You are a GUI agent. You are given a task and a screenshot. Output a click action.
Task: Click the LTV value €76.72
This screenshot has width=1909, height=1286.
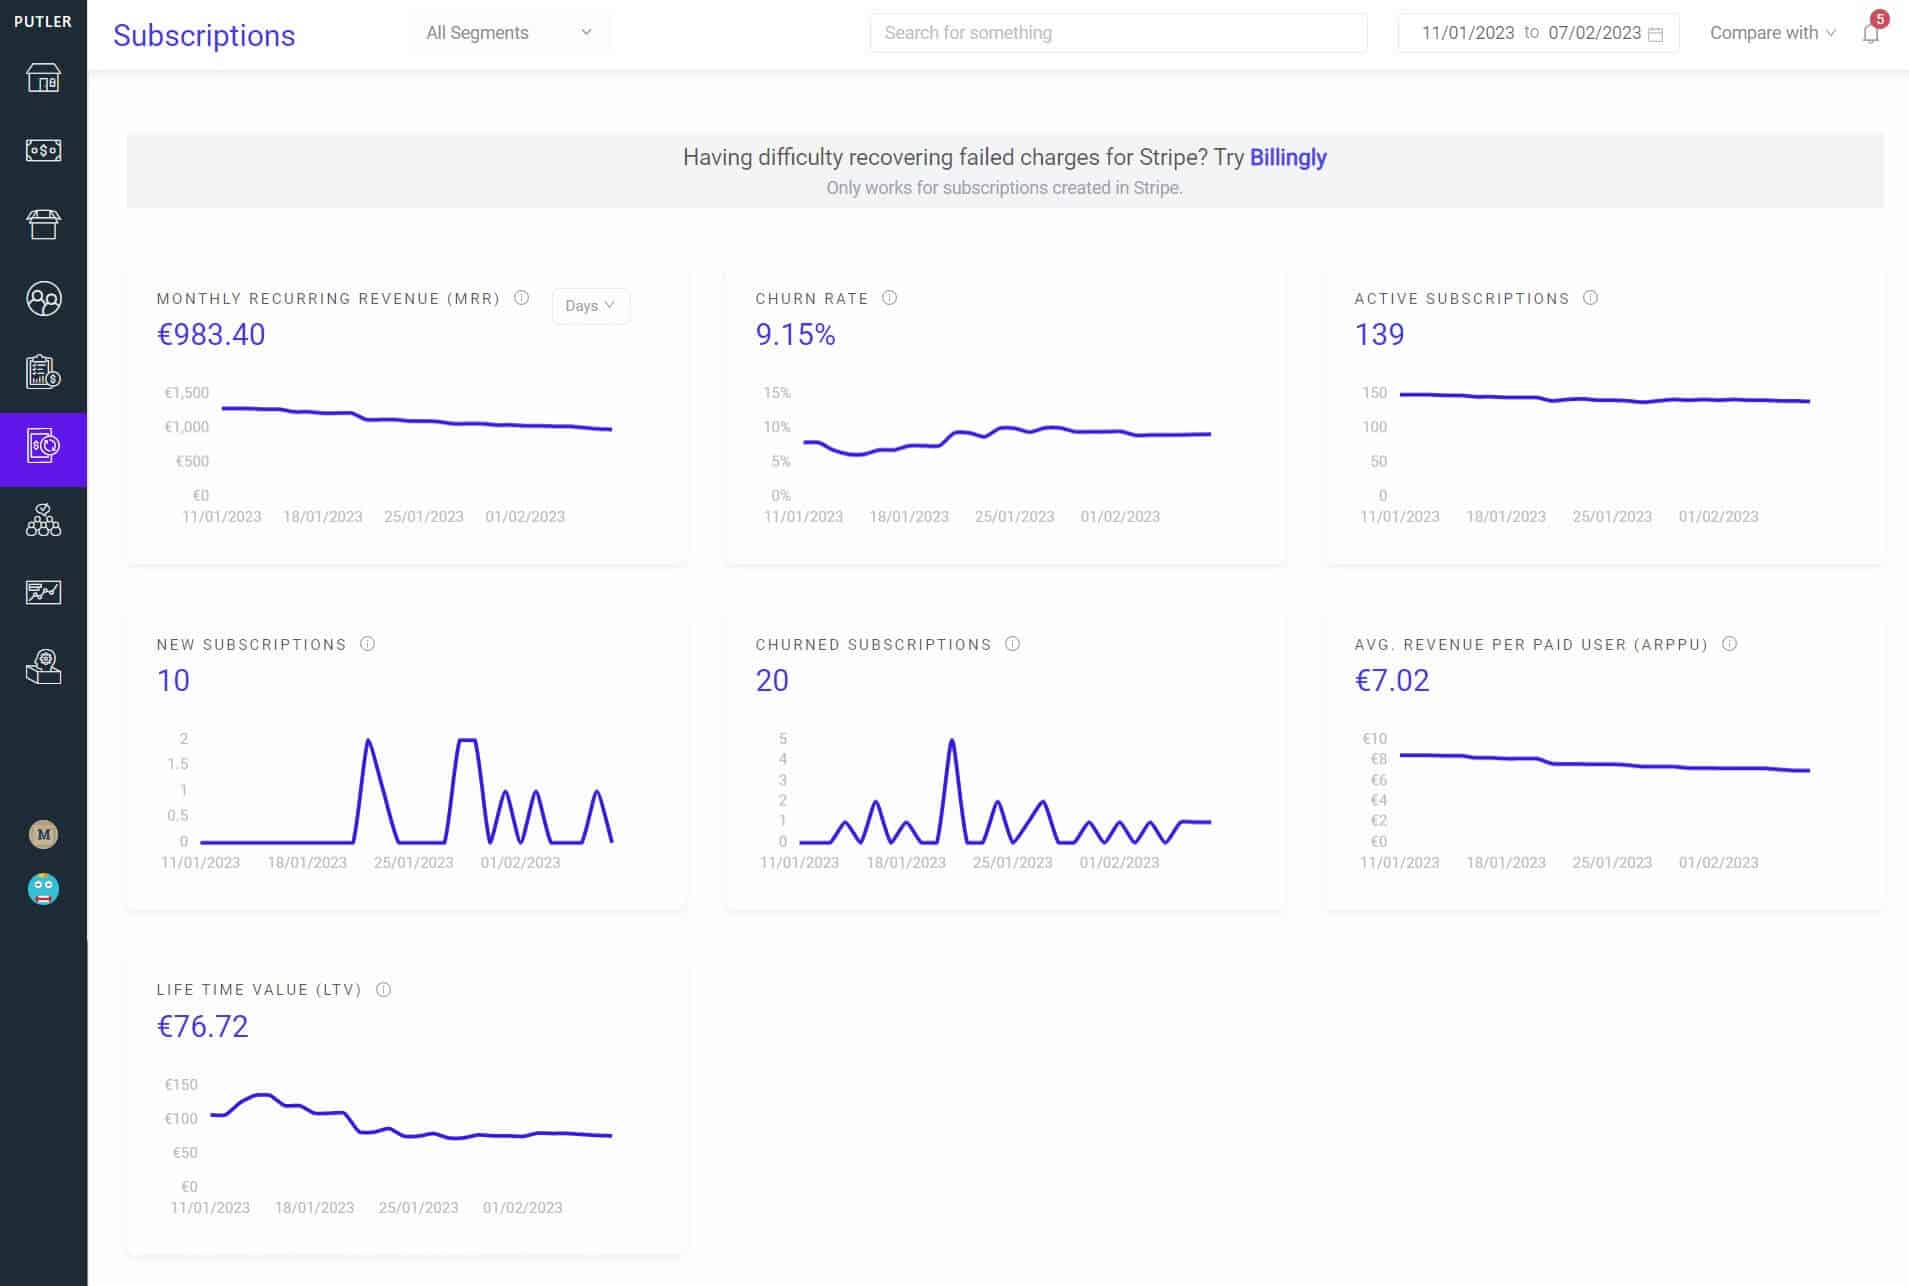pos(202,1026)
